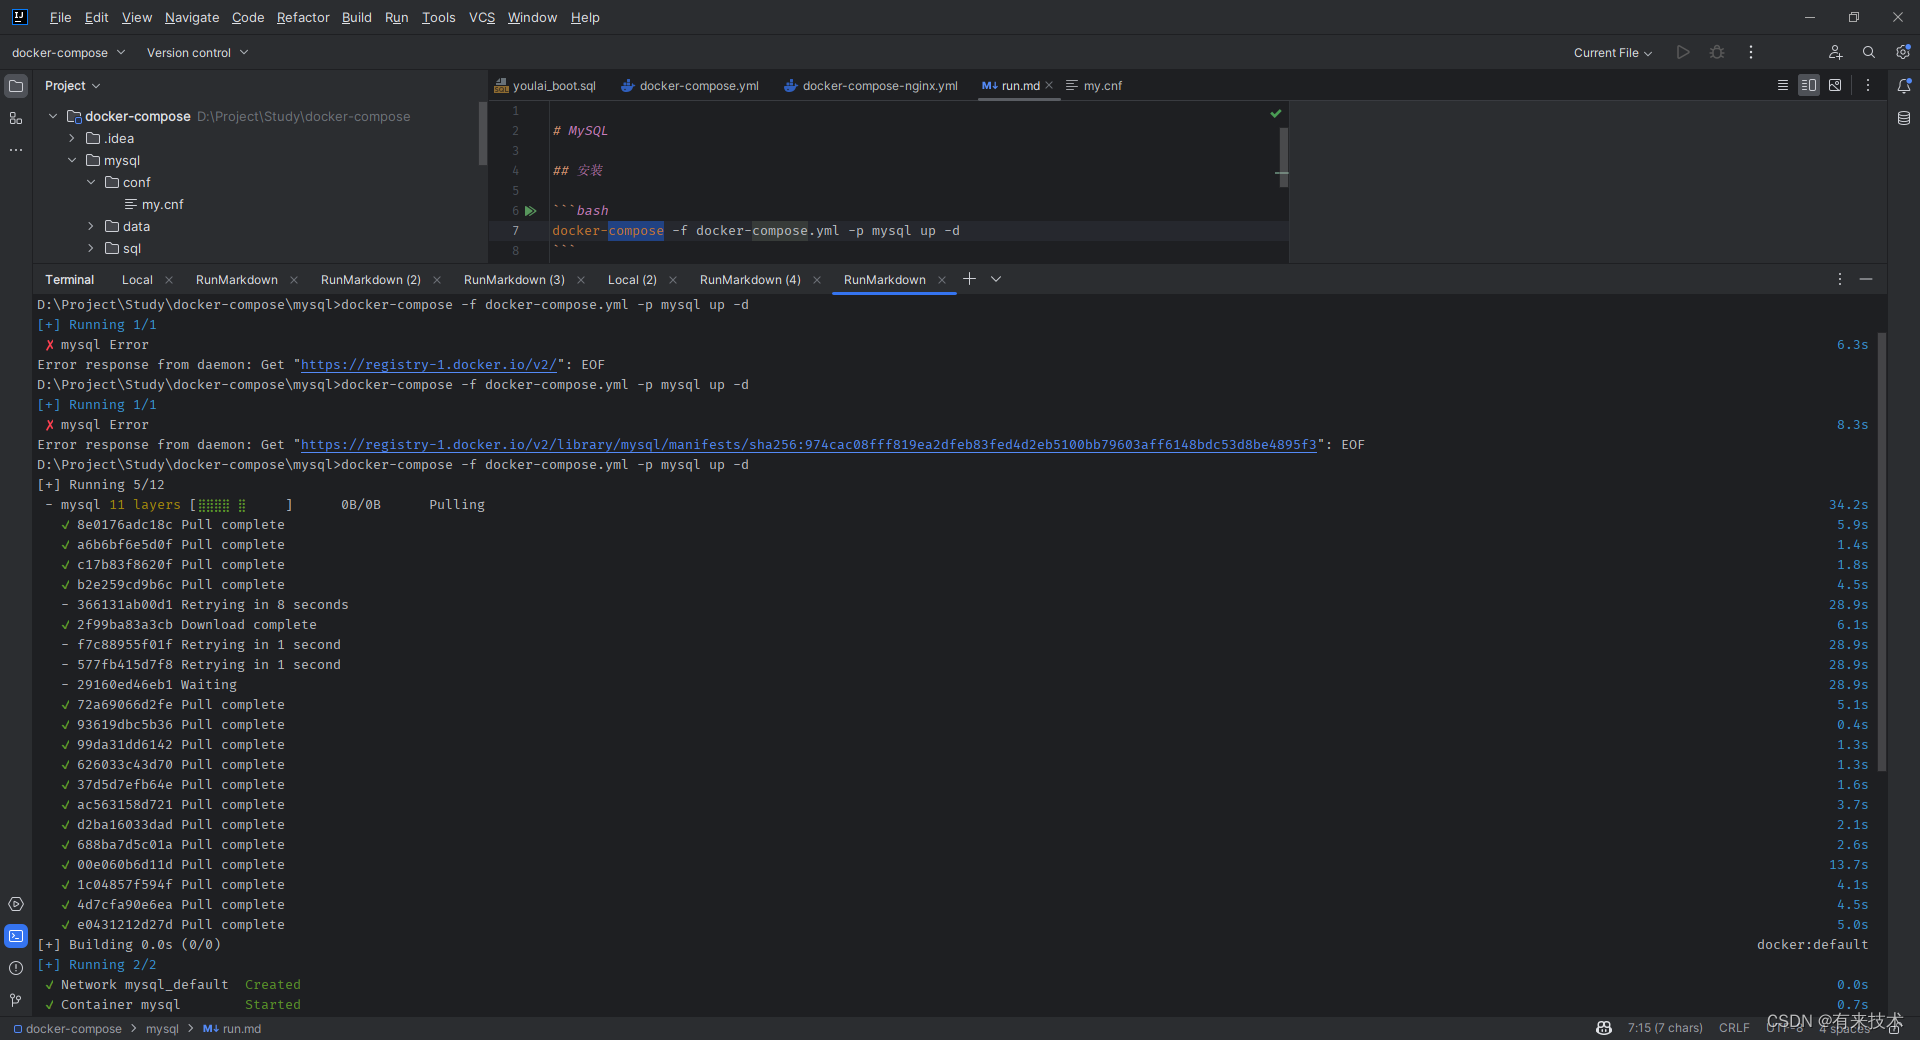This screenshot has height=1040, width=1920.
Task: Open the Tools menu
Action: [438, 17]
